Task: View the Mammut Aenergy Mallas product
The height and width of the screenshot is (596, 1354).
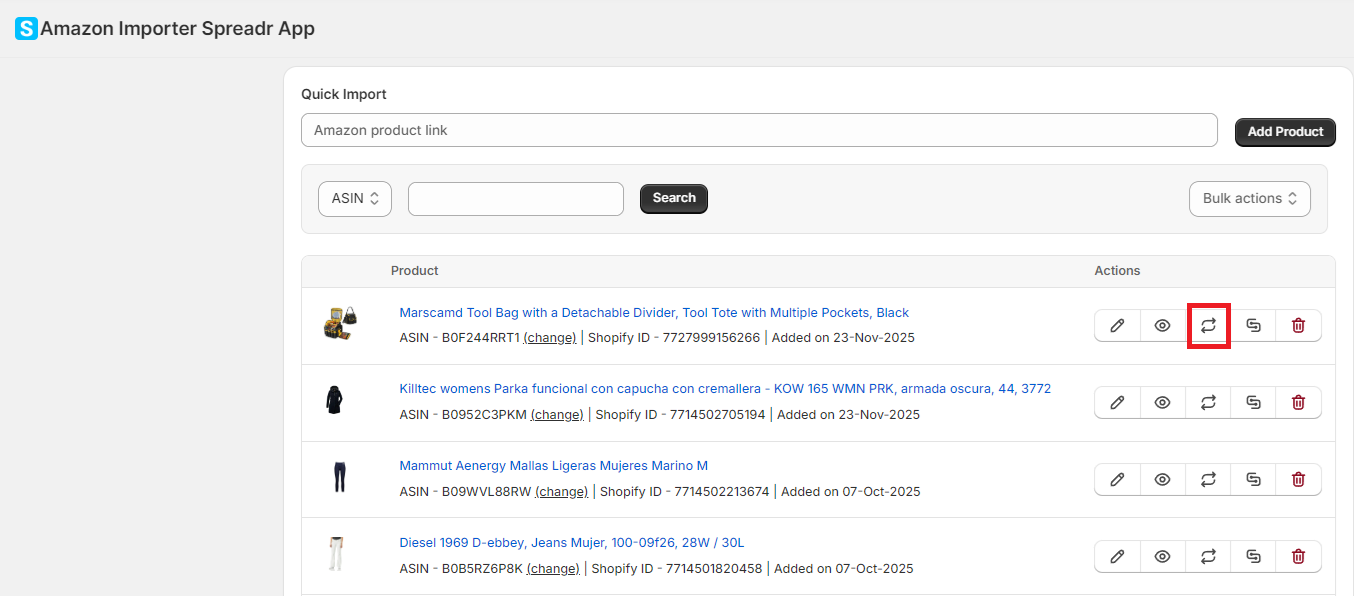Action: pyautogui.click(x=1163, y=479)
